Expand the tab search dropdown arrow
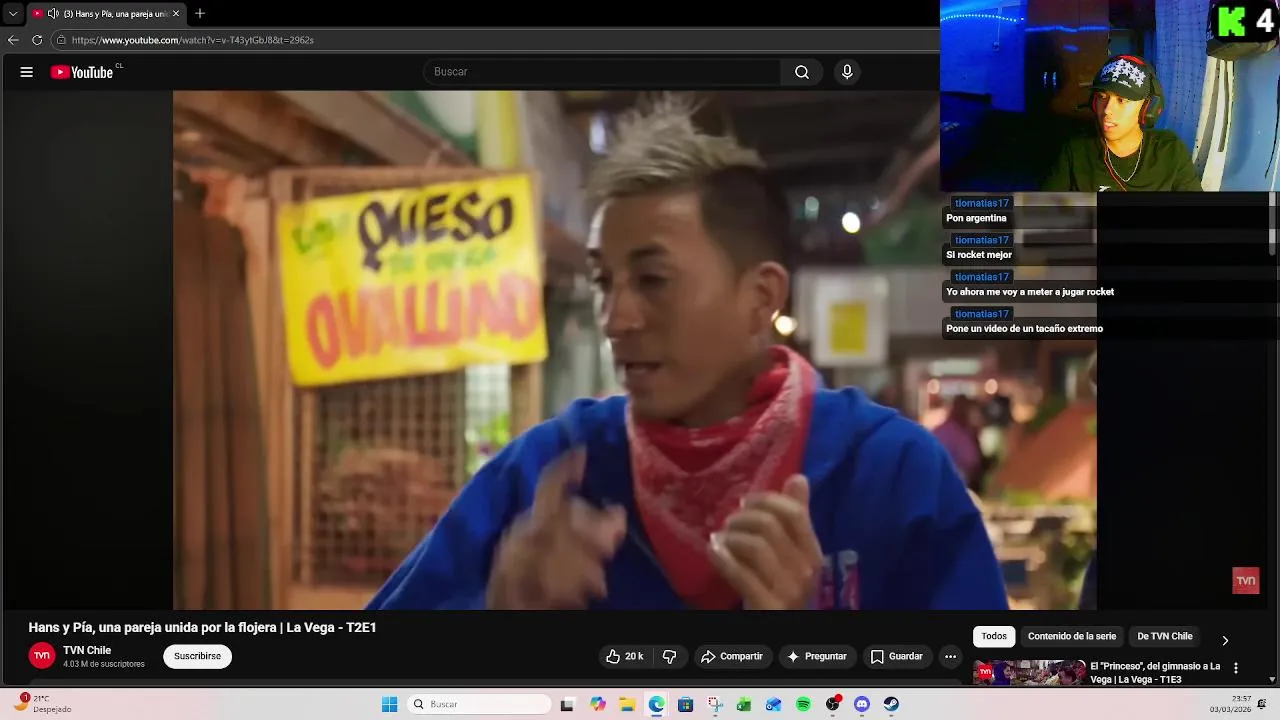Viewport: 1280px width, 720px height. pos(13,13)
